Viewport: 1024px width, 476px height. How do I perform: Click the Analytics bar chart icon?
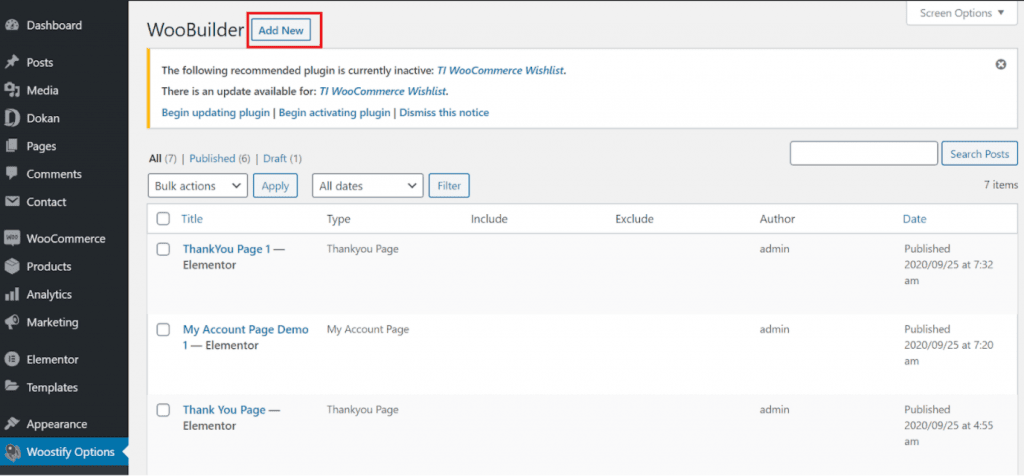coord(12,294)
